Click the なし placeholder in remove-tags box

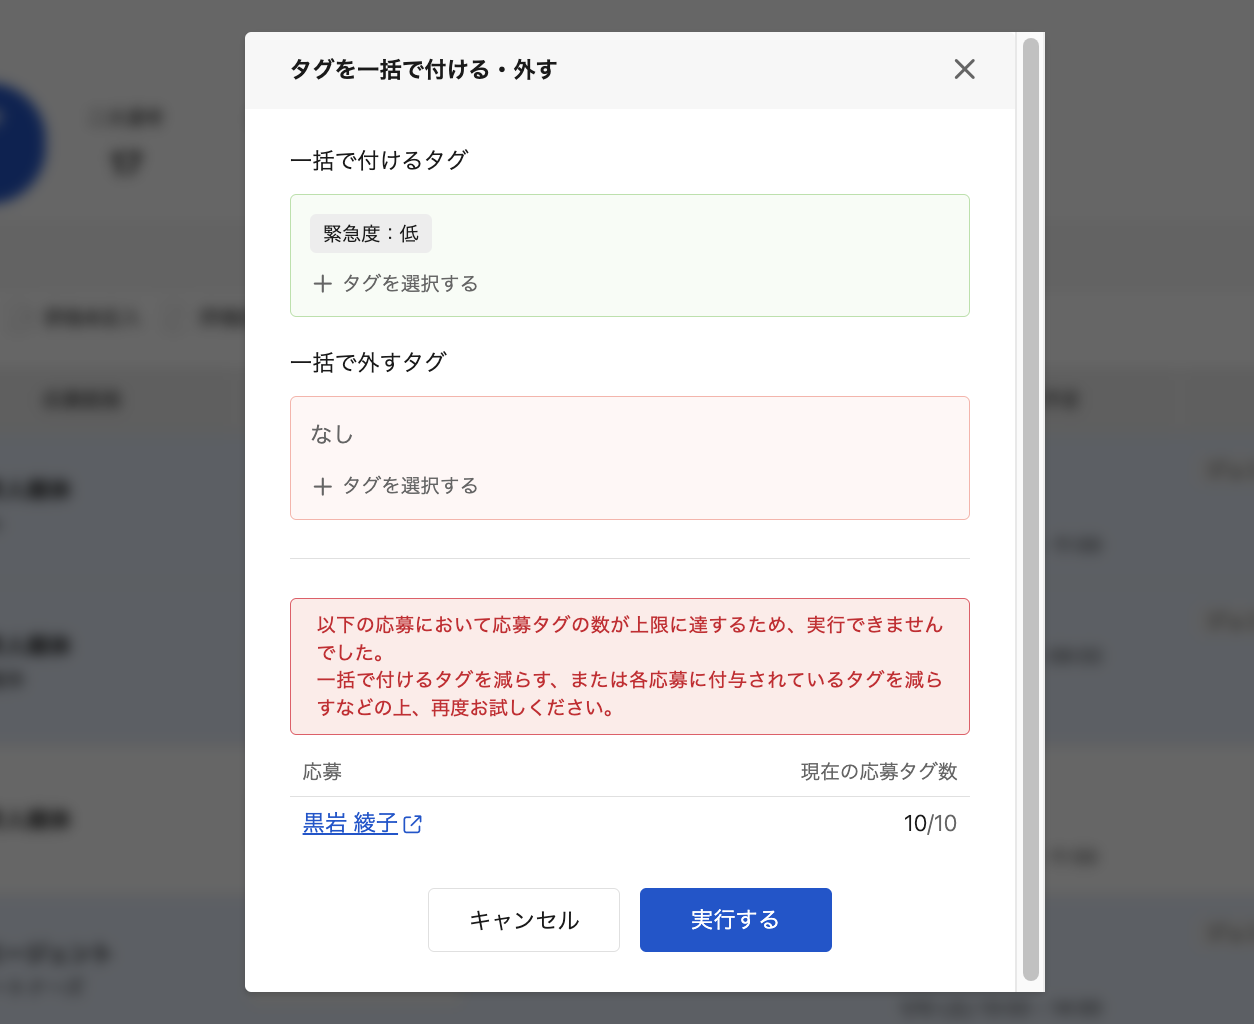click(x=332, y=434)
